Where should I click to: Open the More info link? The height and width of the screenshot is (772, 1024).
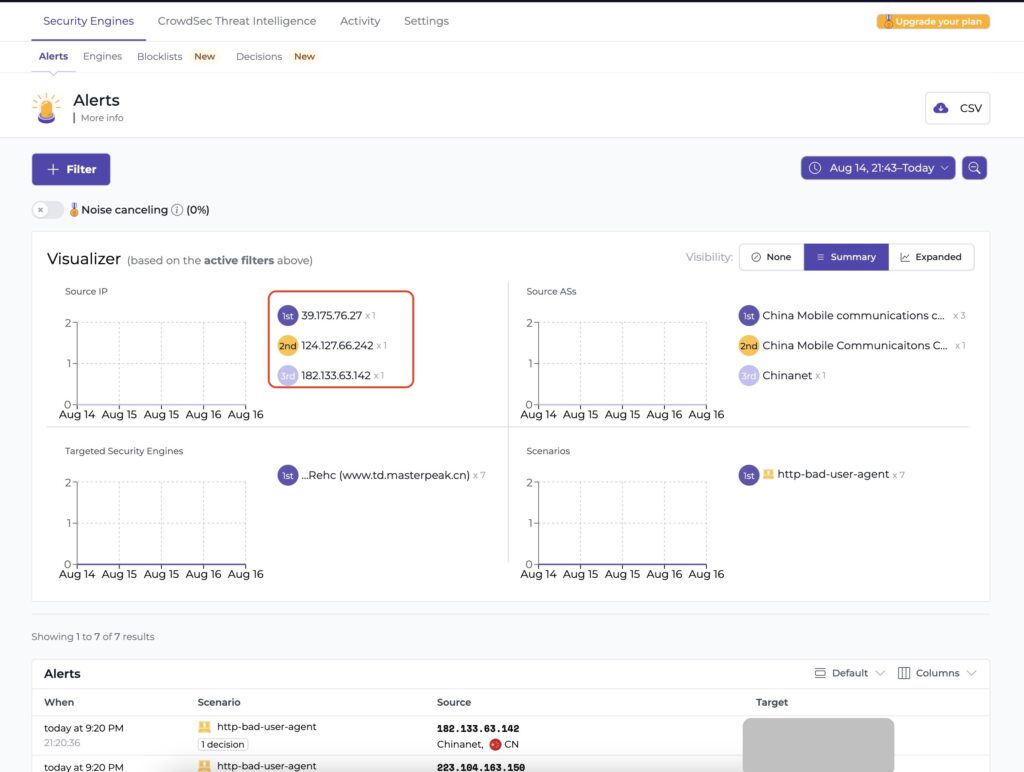click(x=102, y=118)
